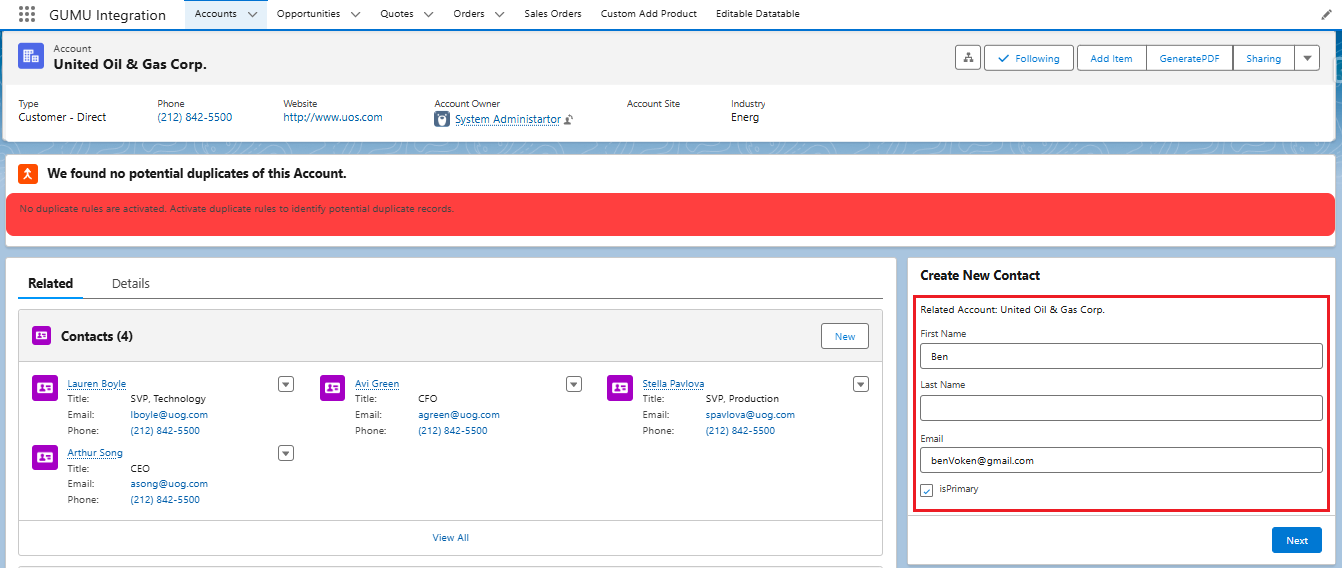Click the Account building icon
This screenshot has width=1342, height=568.
pyautogui.click(x=31, y=57)
